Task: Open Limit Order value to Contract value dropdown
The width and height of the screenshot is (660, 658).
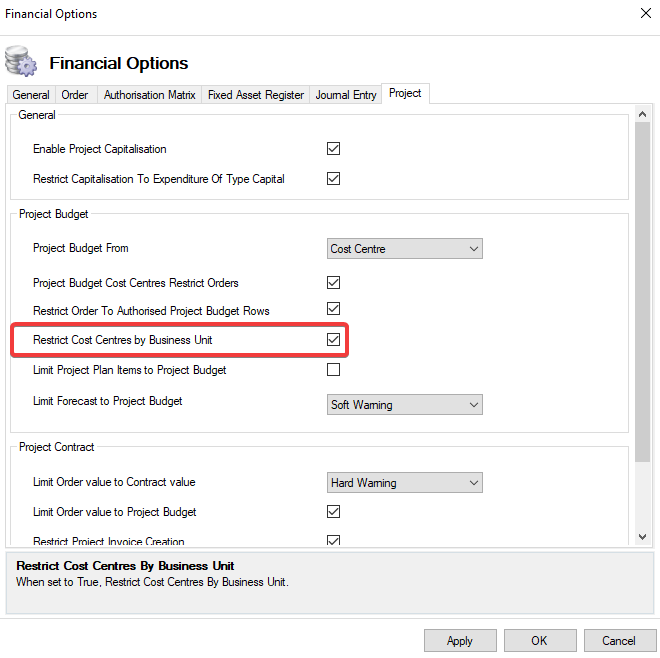Action: [x=405, y=483]
